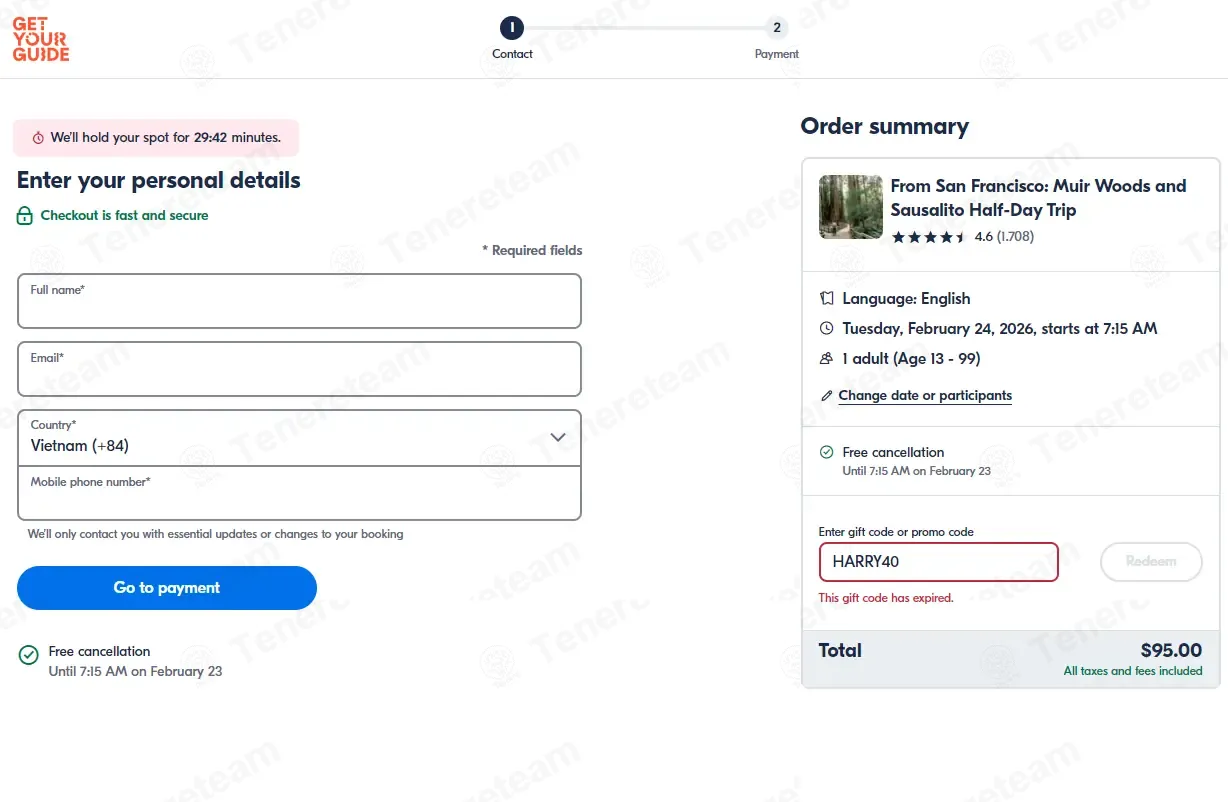Click the language flag icon
This screenshot has height=802, width=1228.
826,299
